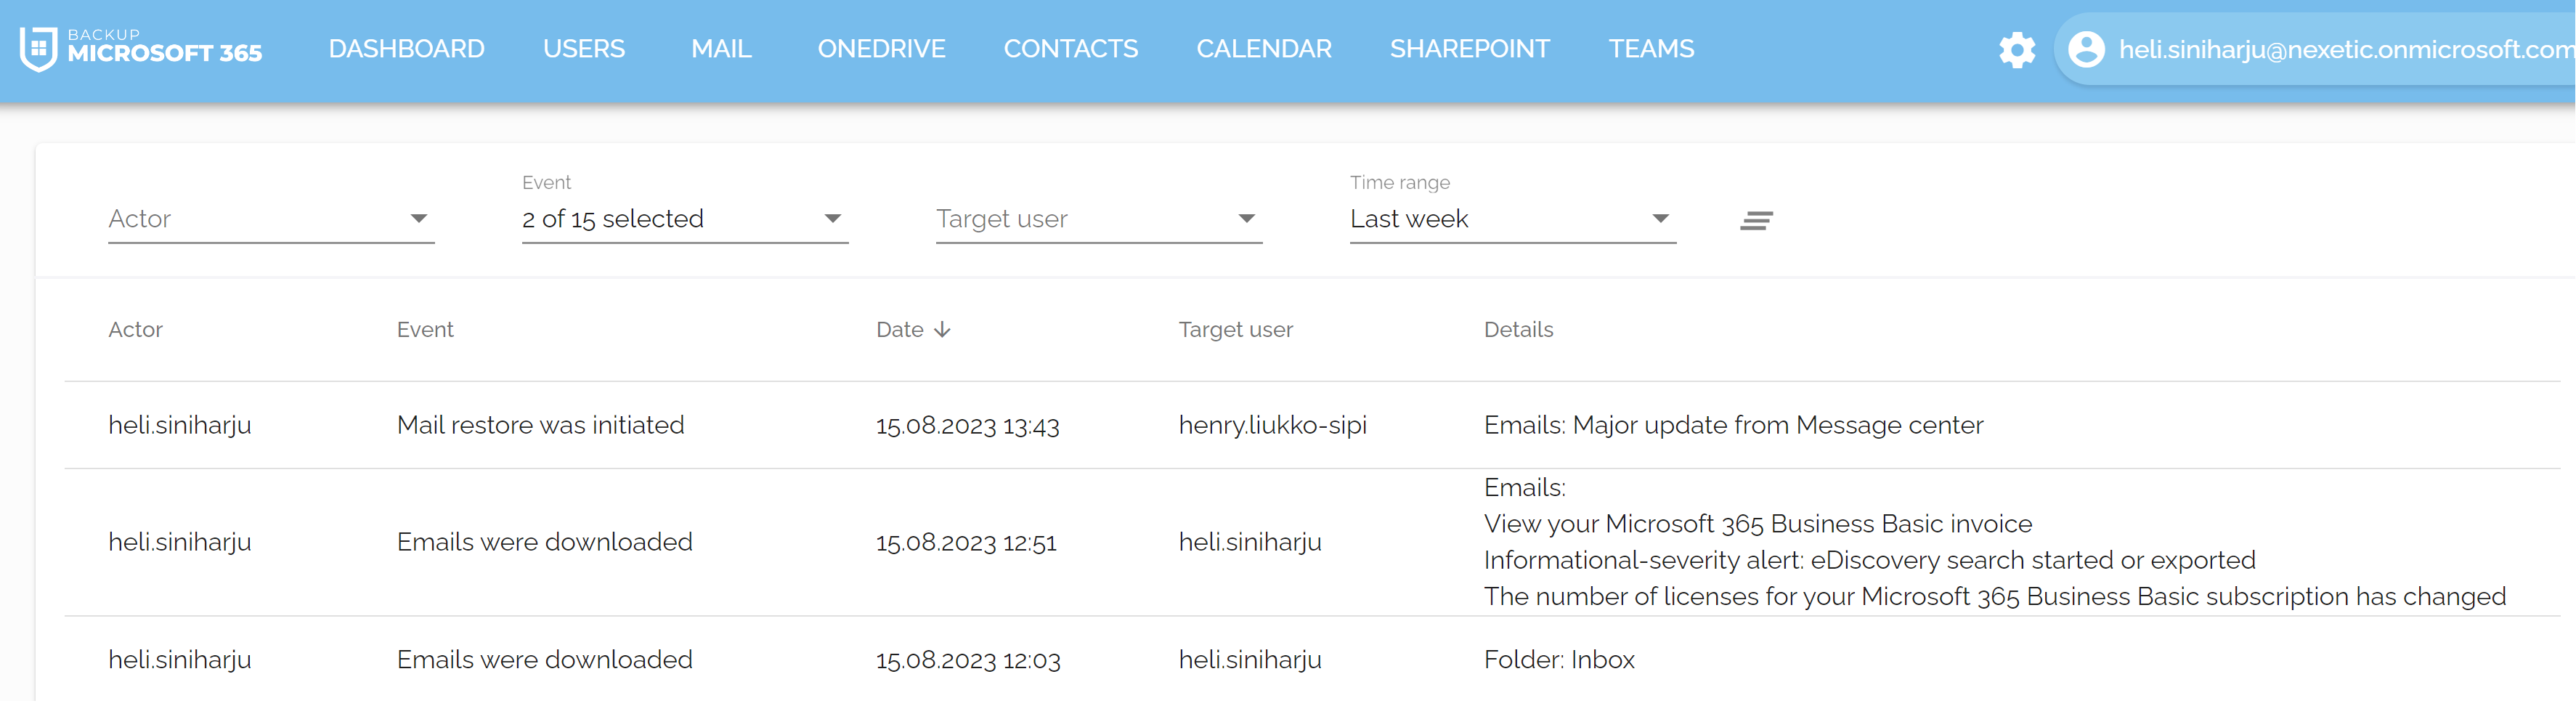The height and width of the screenshot is (706, 2576).
Task: Click Emails were downloaded in the 12:03 row
Action: click(544, 660)
